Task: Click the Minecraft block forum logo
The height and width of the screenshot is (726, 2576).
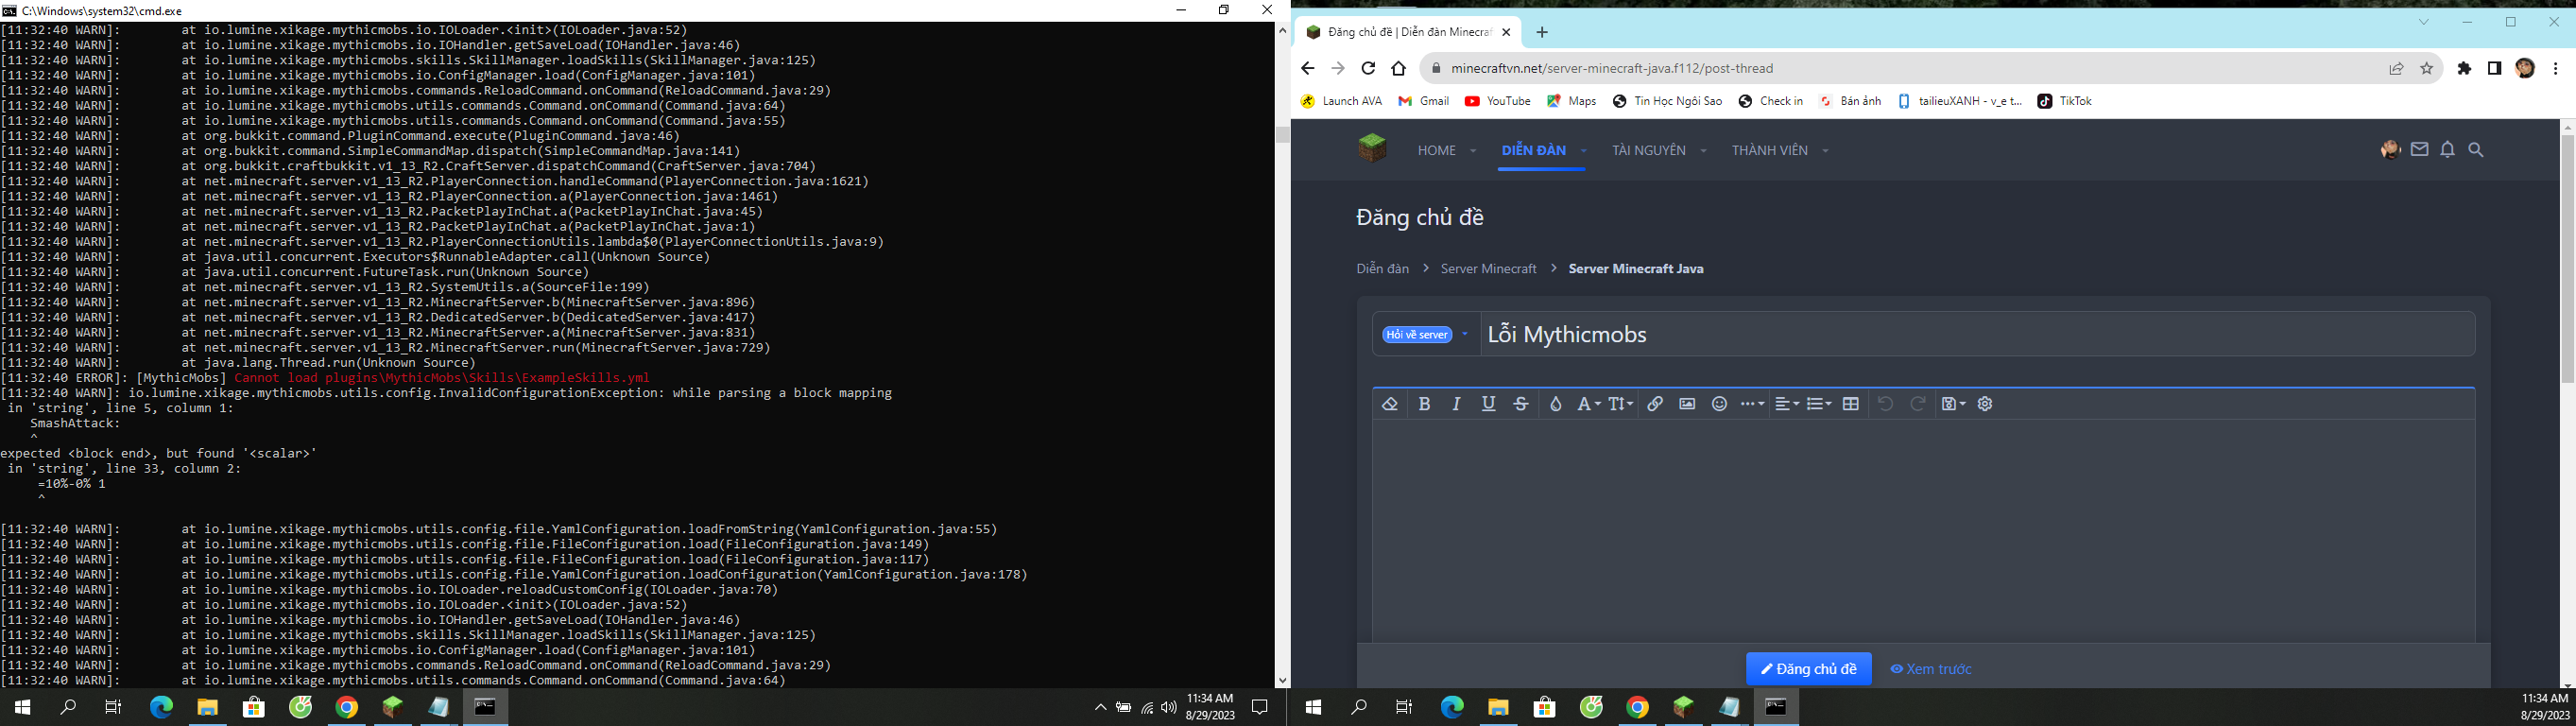Action: tap(1372, 148)
